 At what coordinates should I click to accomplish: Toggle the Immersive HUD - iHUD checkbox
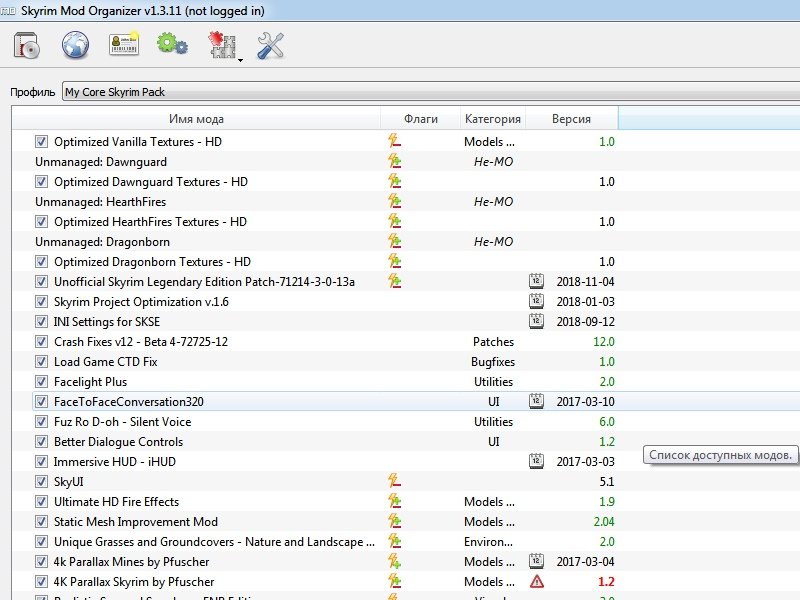(41, 462)
